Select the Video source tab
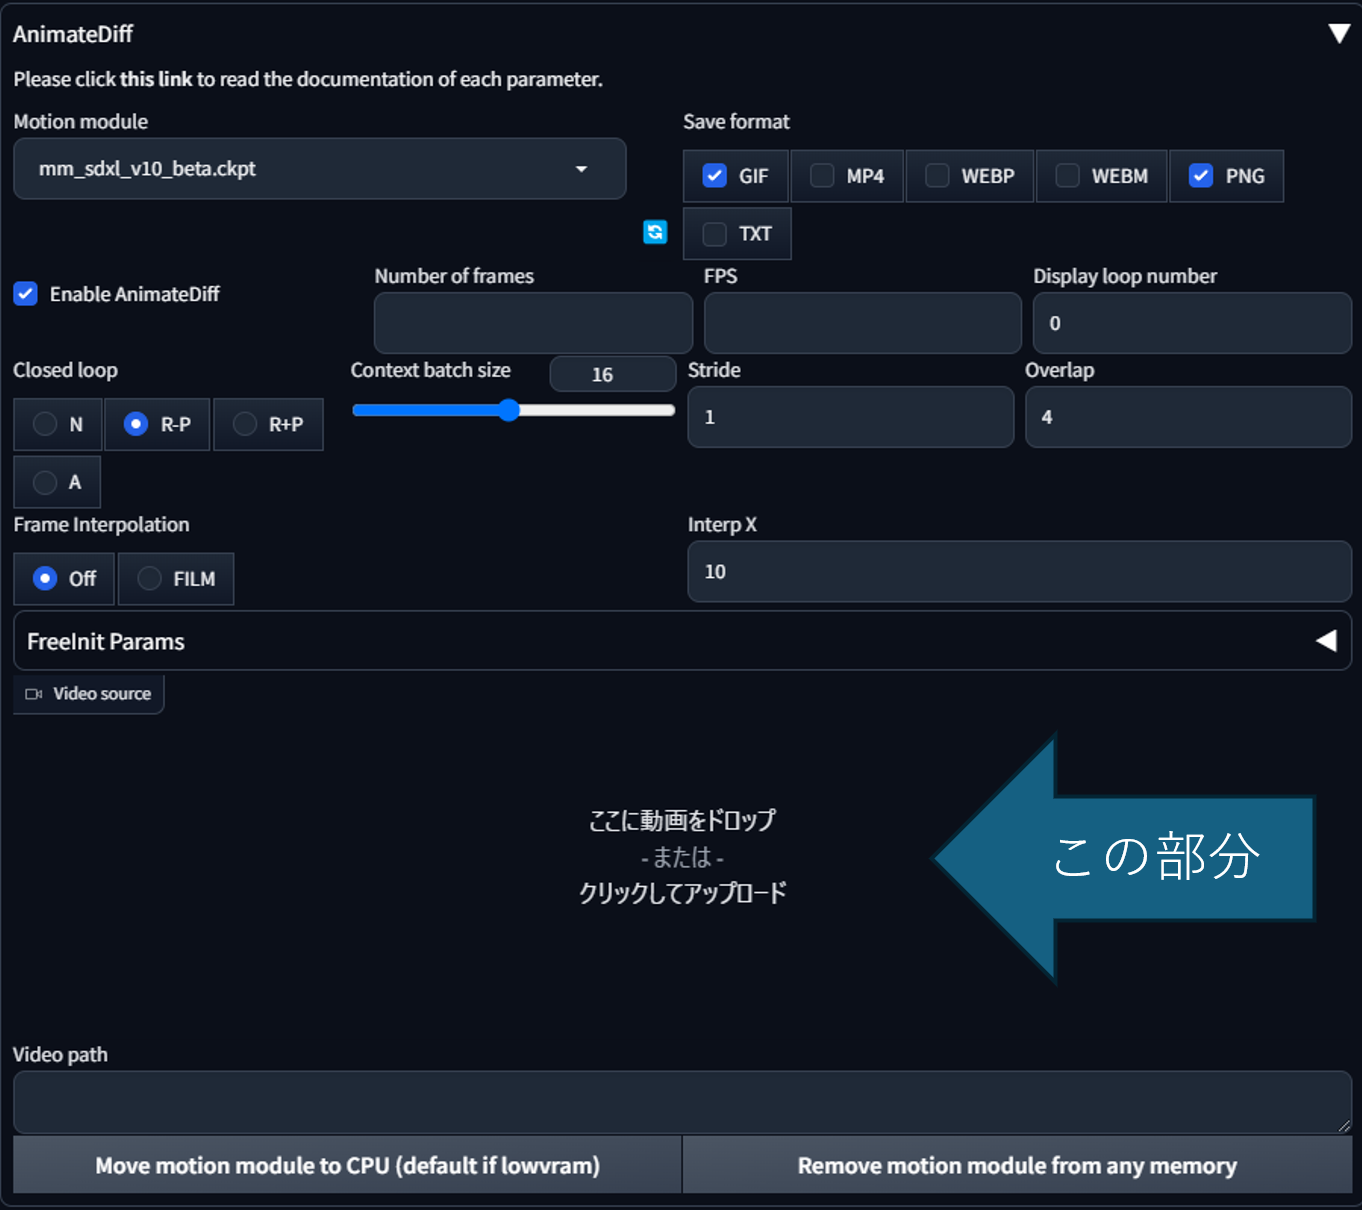 88,694
